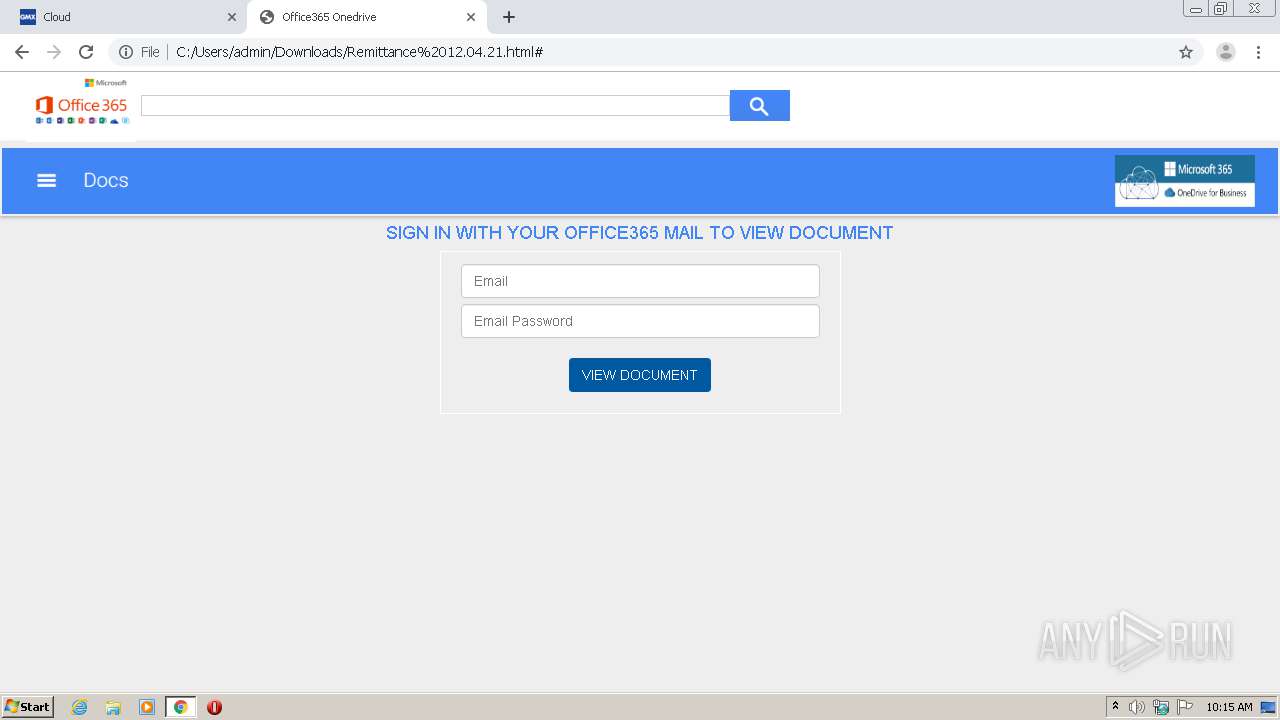Open Windows Explorer folder in taskbar

pos(113,707)
